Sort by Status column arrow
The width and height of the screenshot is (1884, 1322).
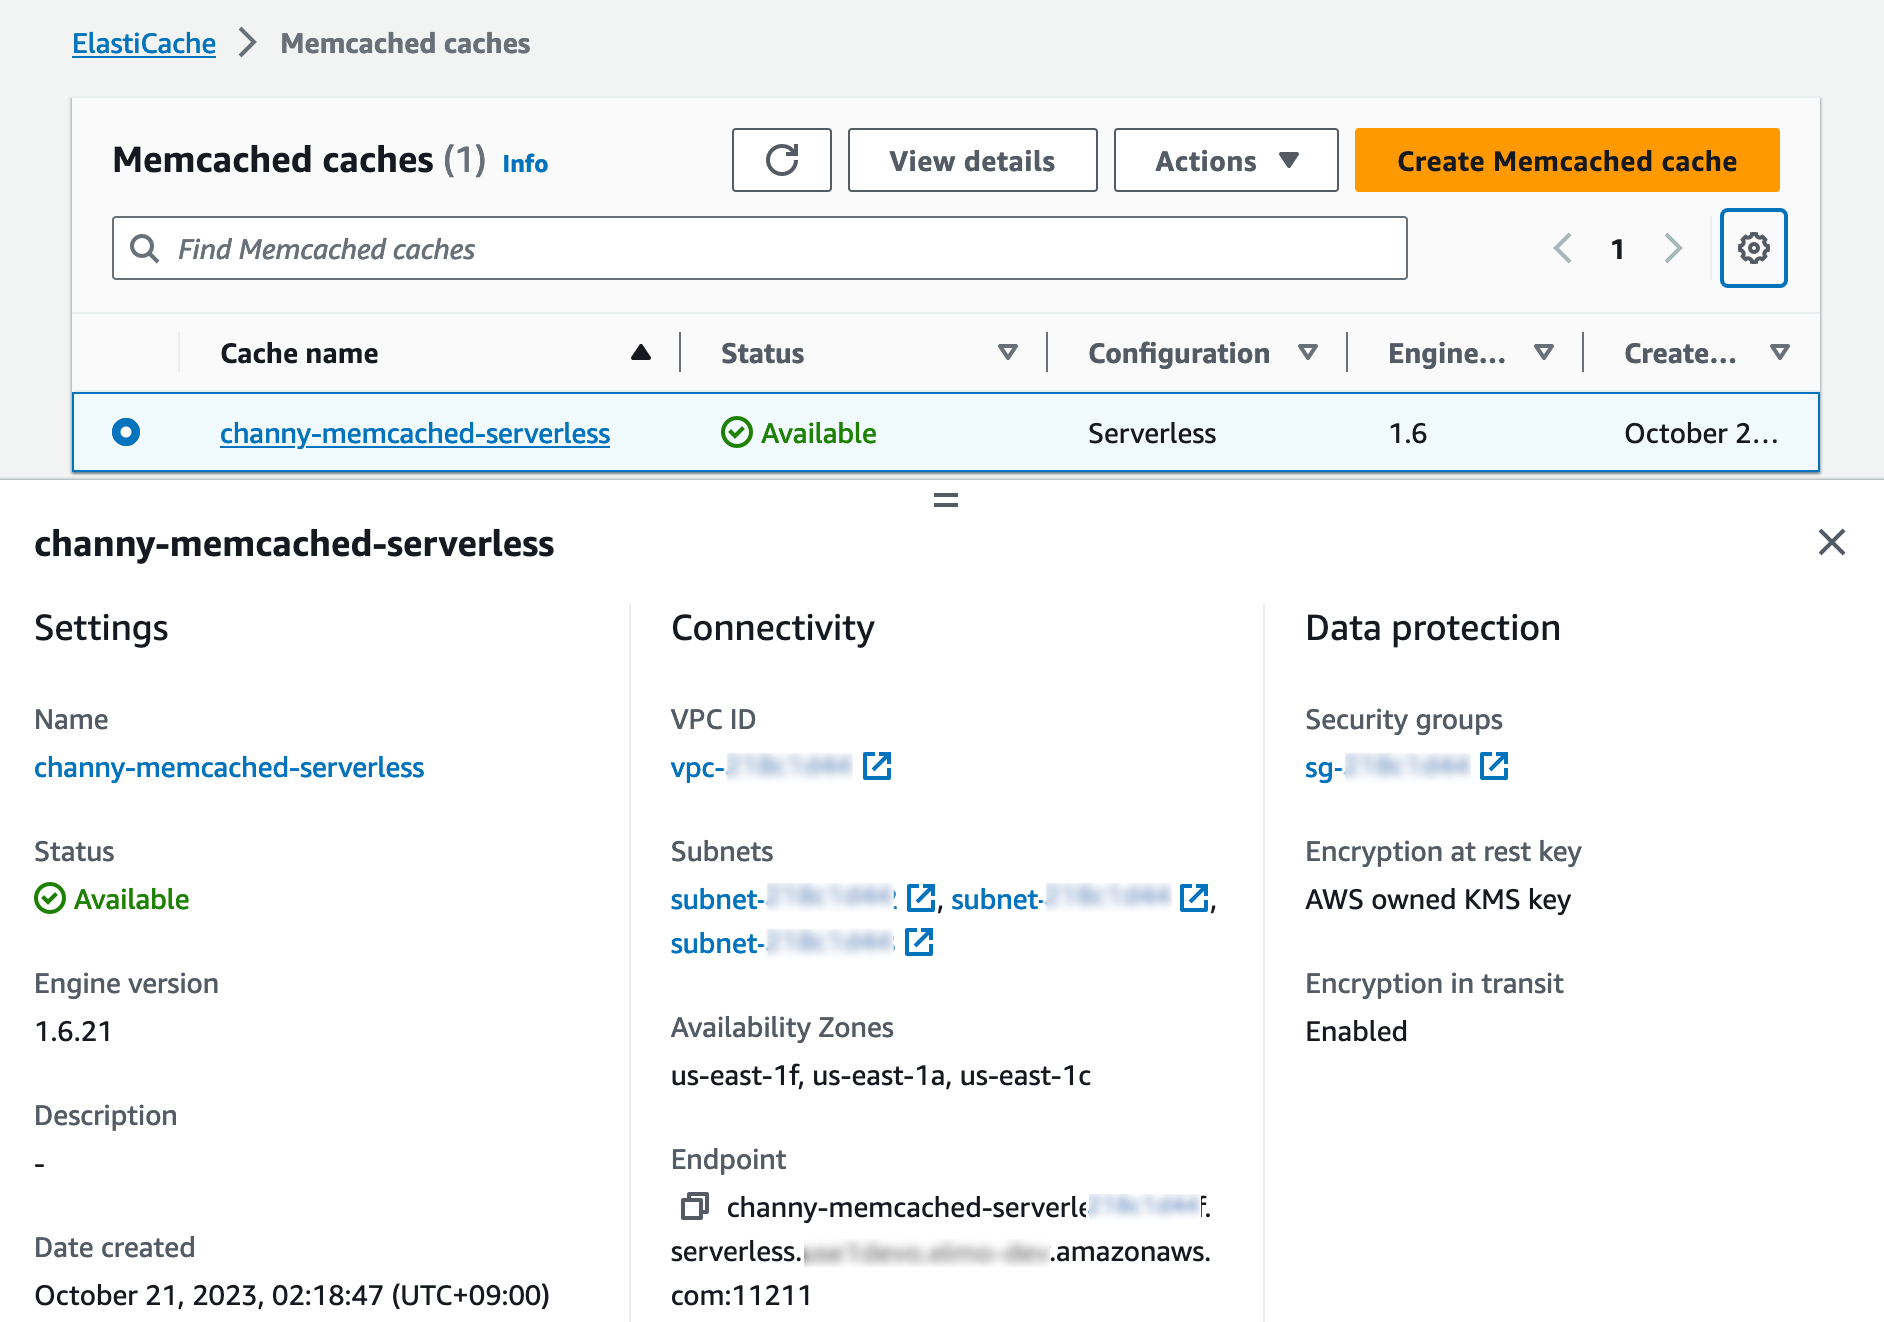[1007, 352]
